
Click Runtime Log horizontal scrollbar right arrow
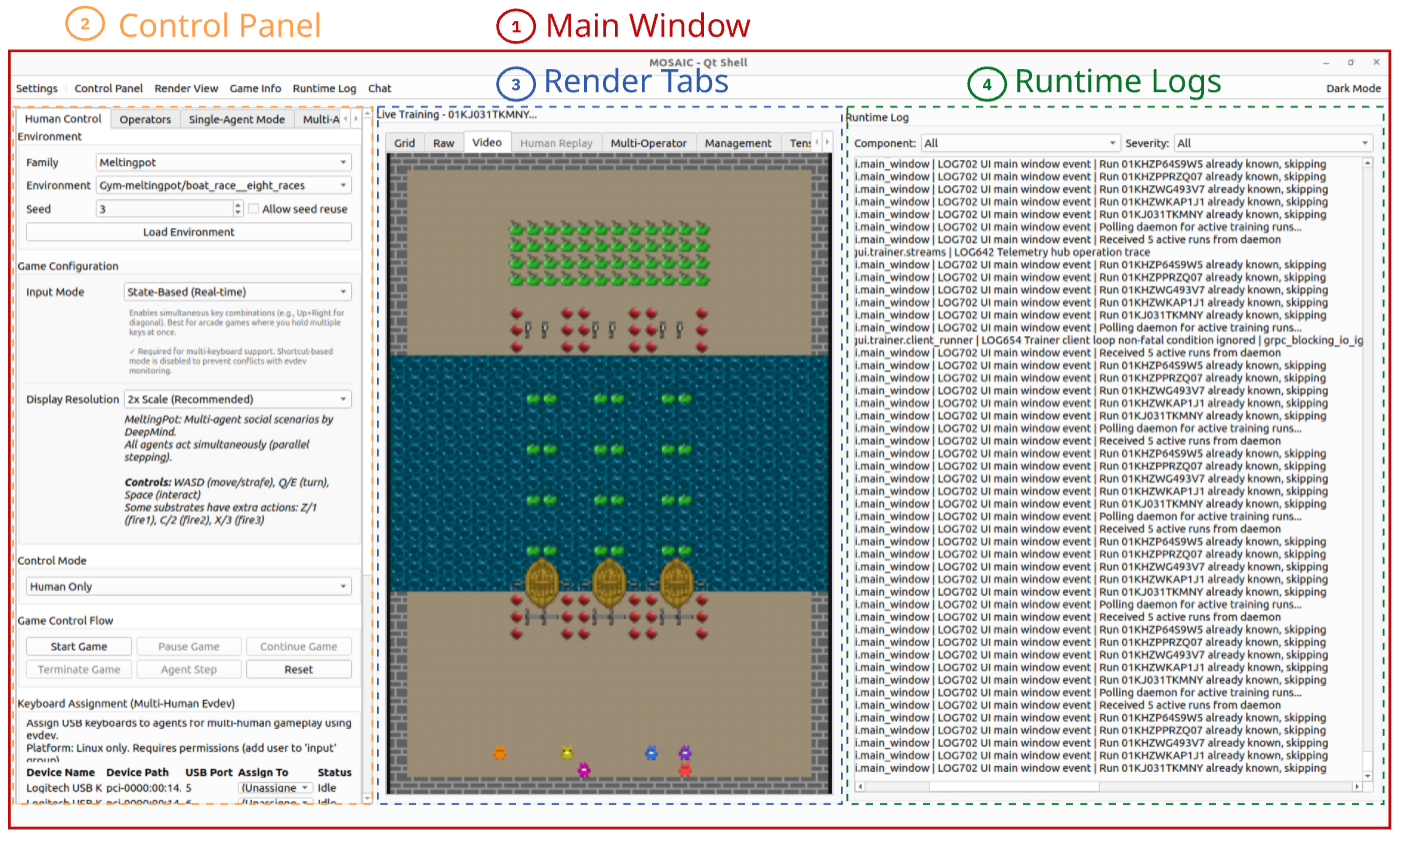point(1357,787)
